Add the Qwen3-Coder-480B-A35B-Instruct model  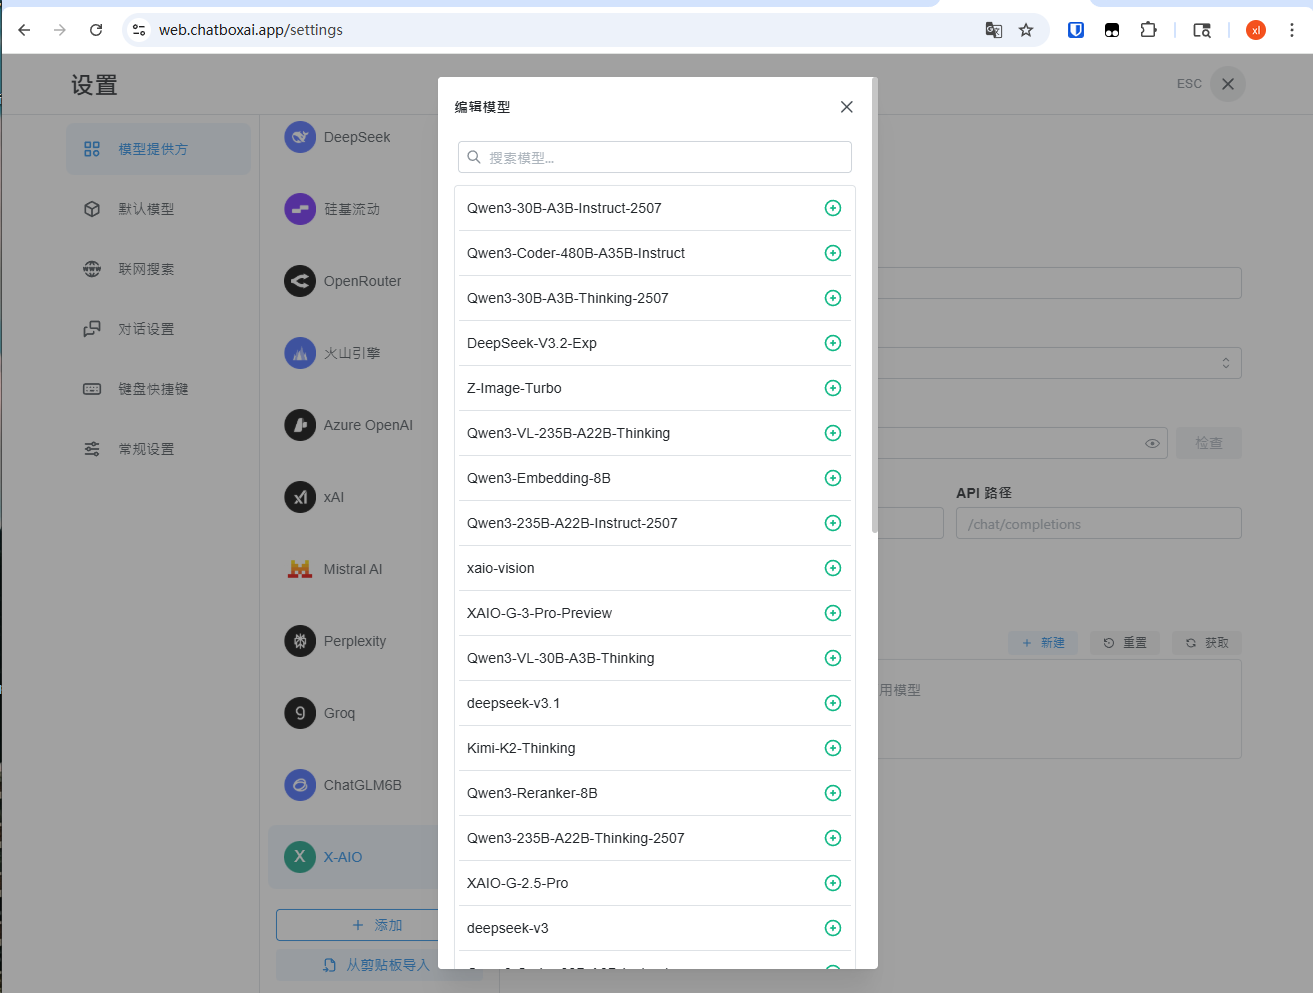tap(832, 253)
